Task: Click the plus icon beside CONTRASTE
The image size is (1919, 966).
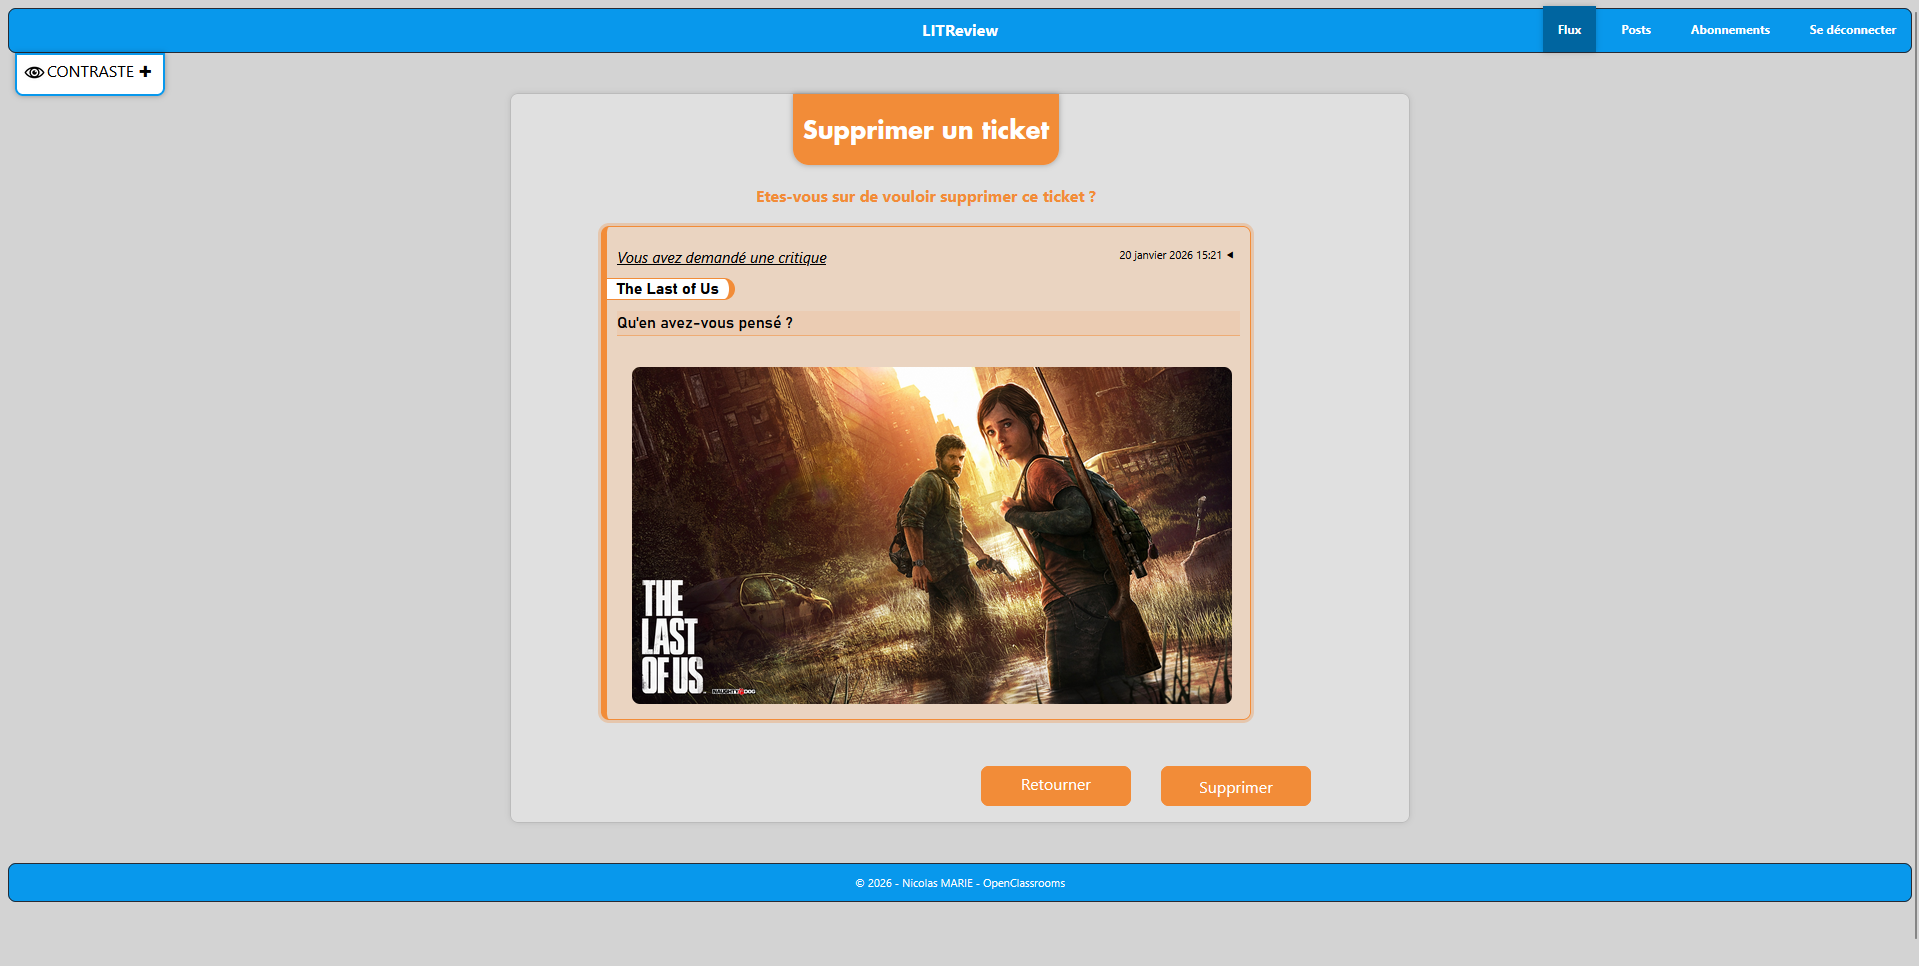Action: pyautogui.click(x=145, y=72)
